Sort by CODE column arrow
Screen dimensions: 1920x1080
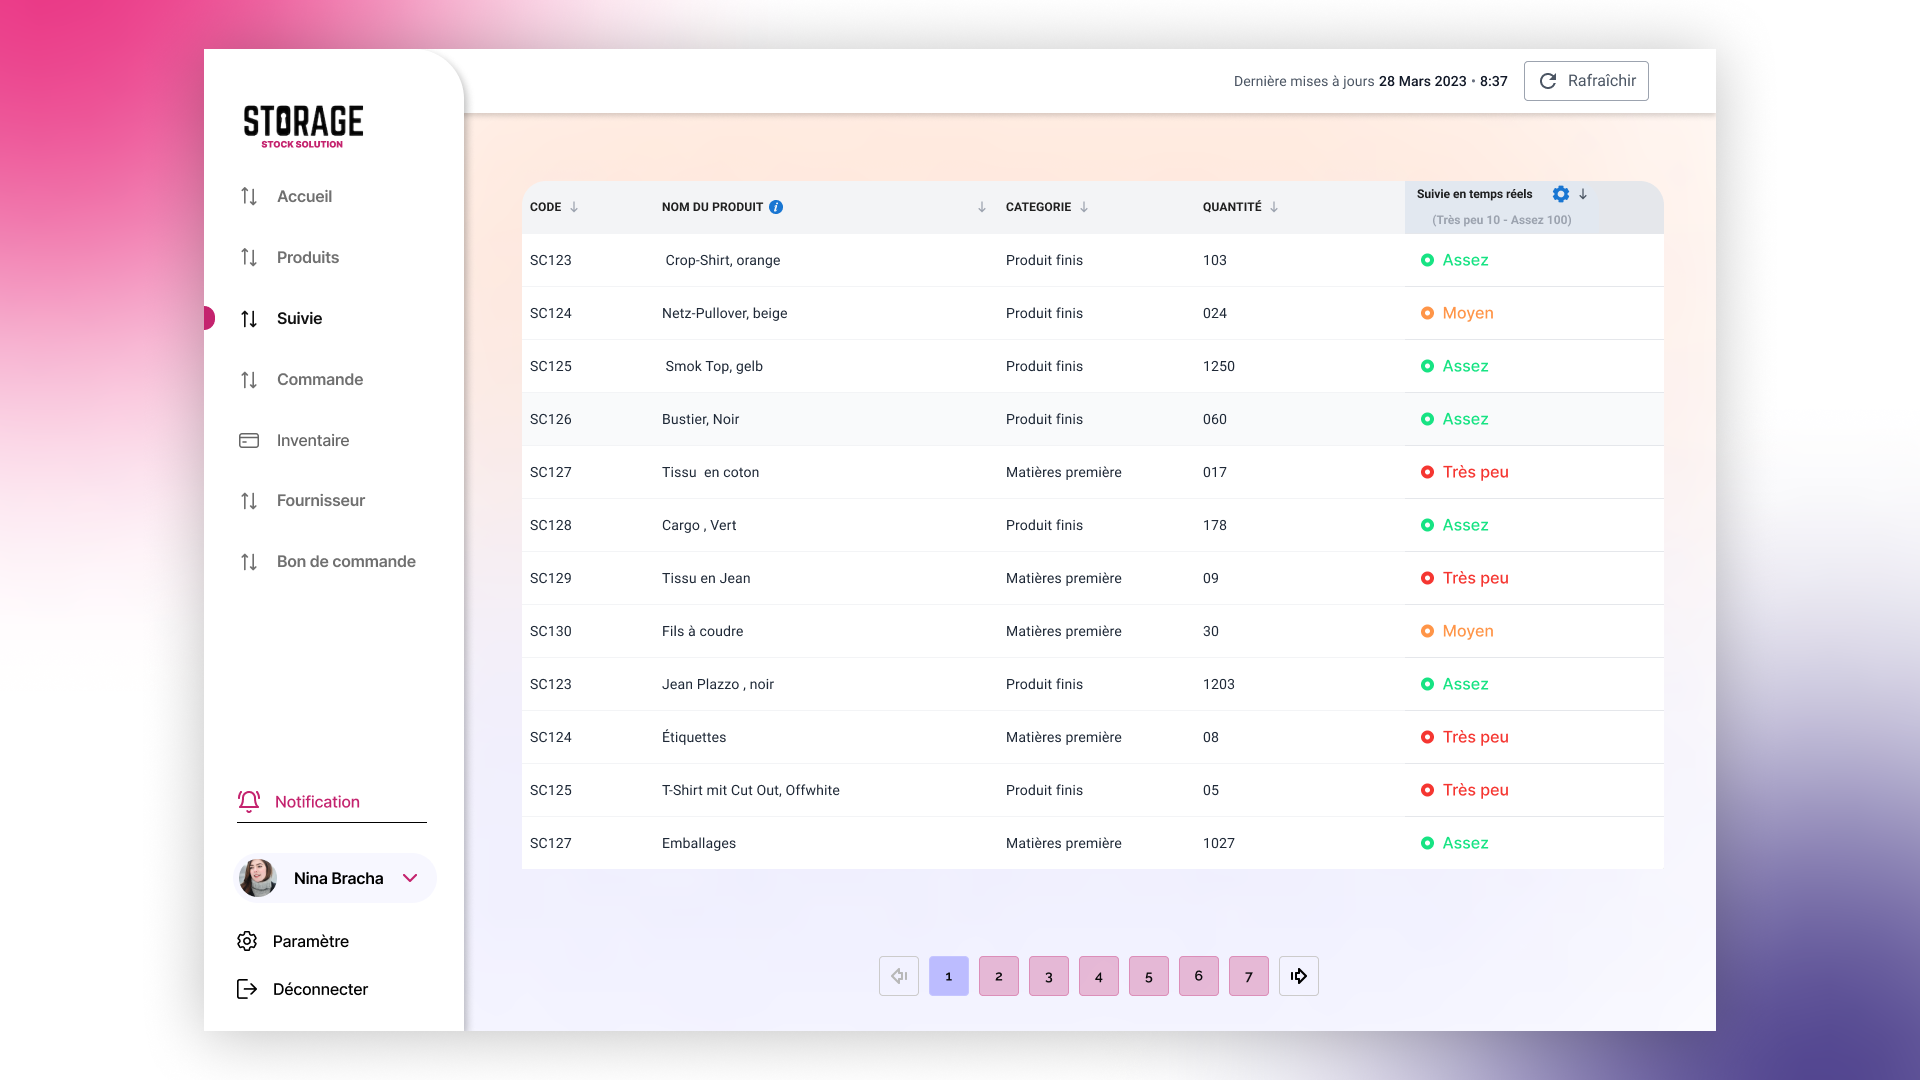point(574,207)
